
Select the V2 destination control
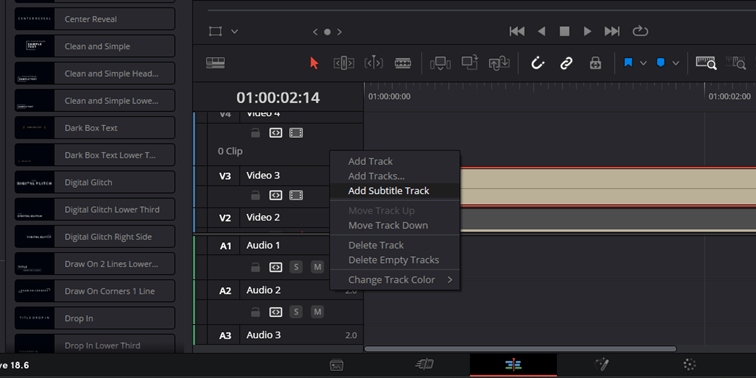tap(225, 218)
